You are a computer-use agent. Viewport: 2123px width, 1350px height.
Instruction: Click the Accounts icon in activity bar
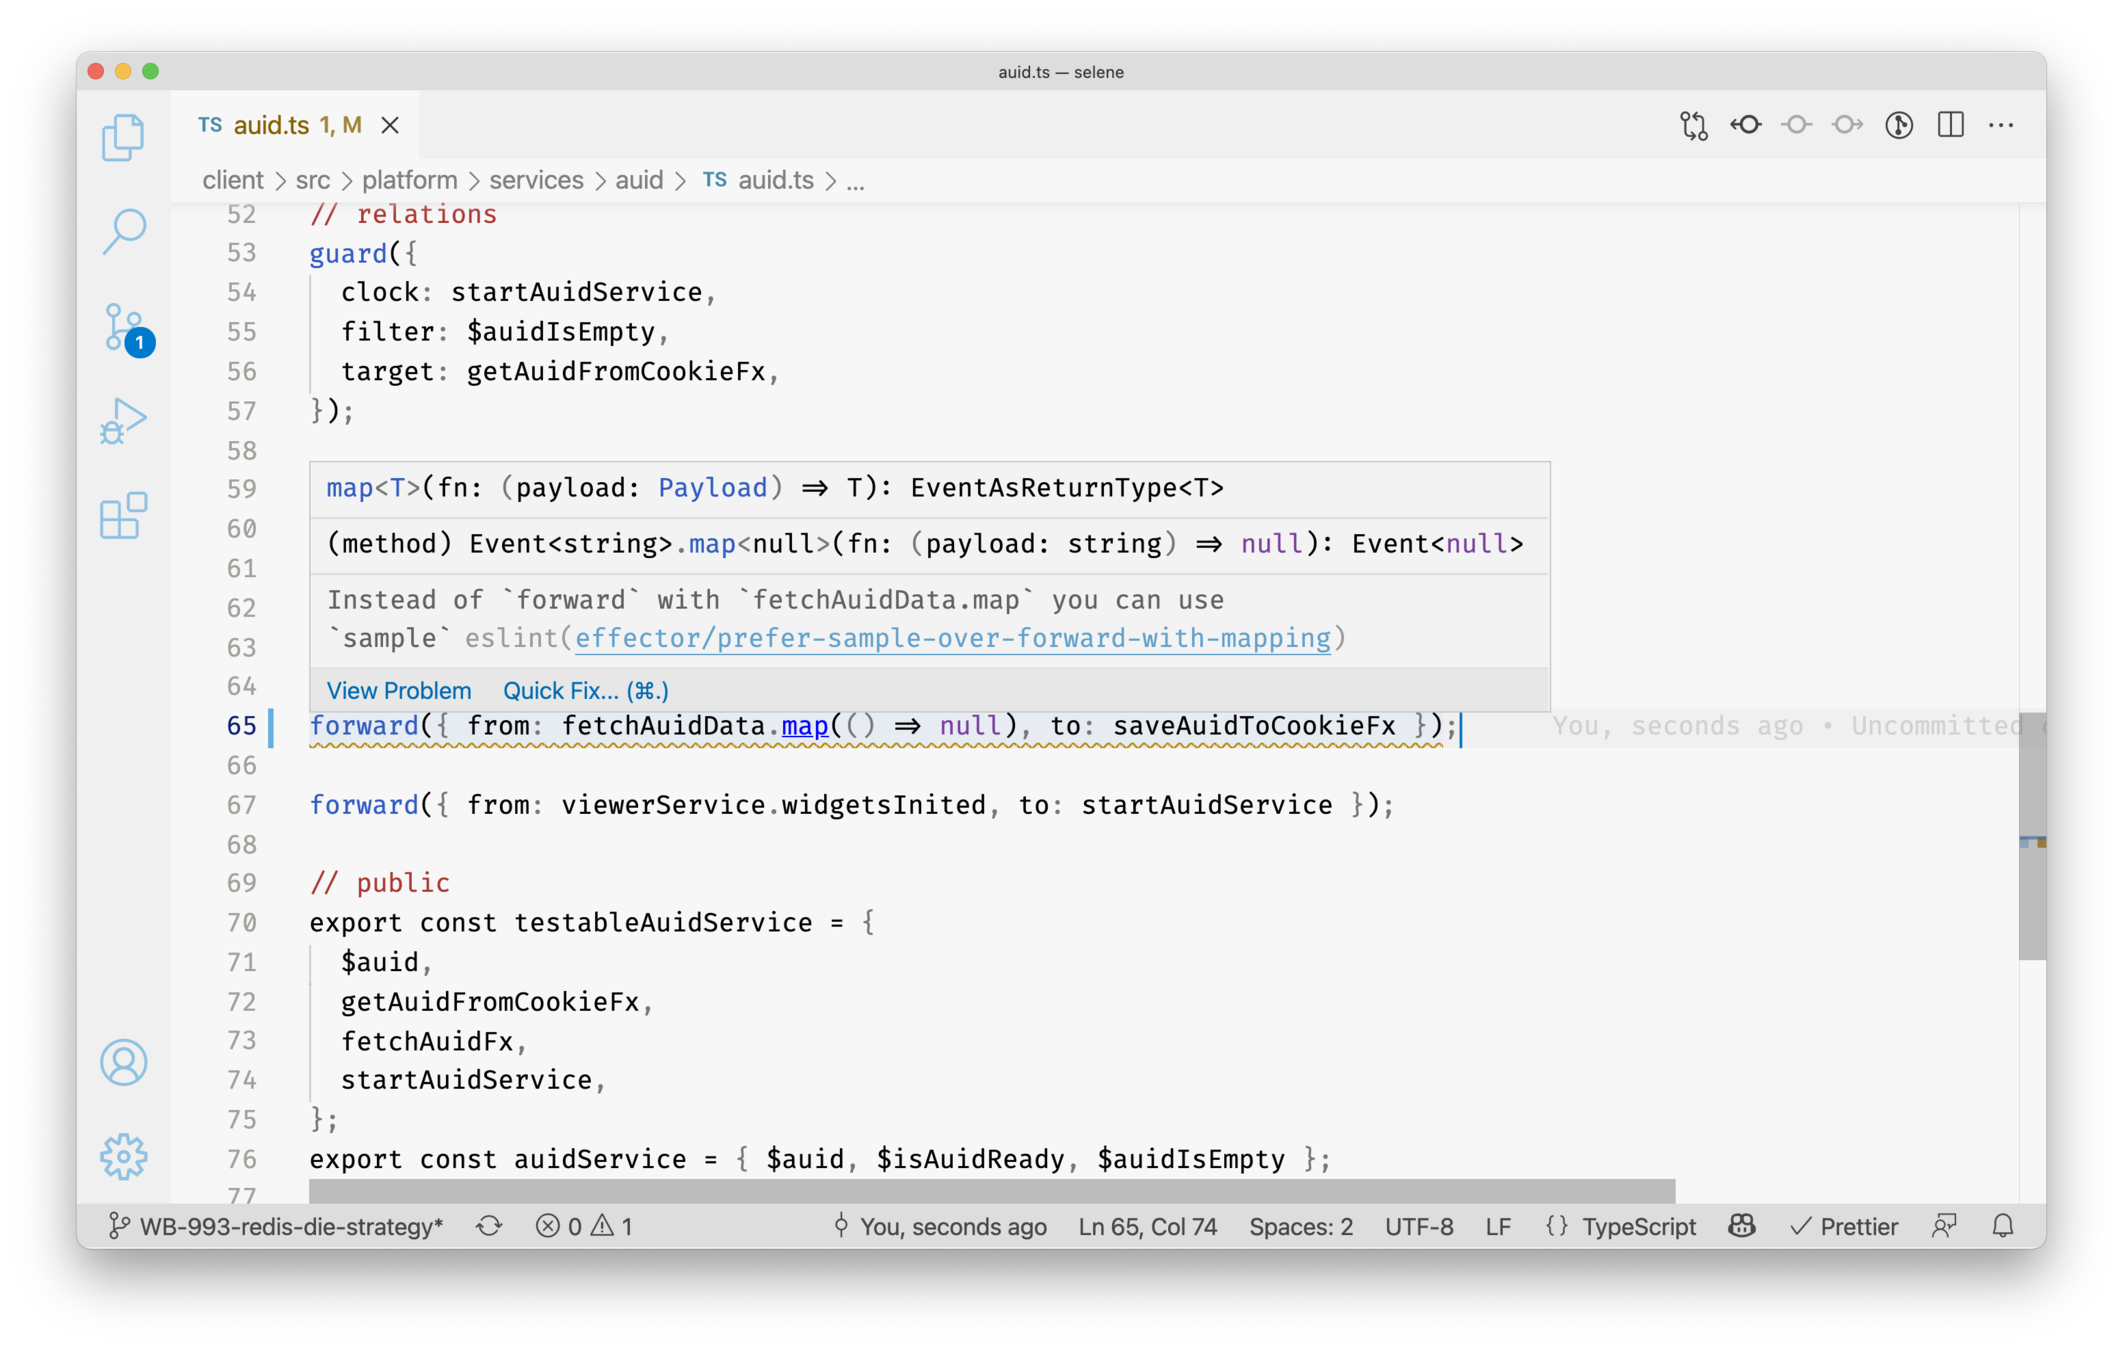coord(123,1062)
